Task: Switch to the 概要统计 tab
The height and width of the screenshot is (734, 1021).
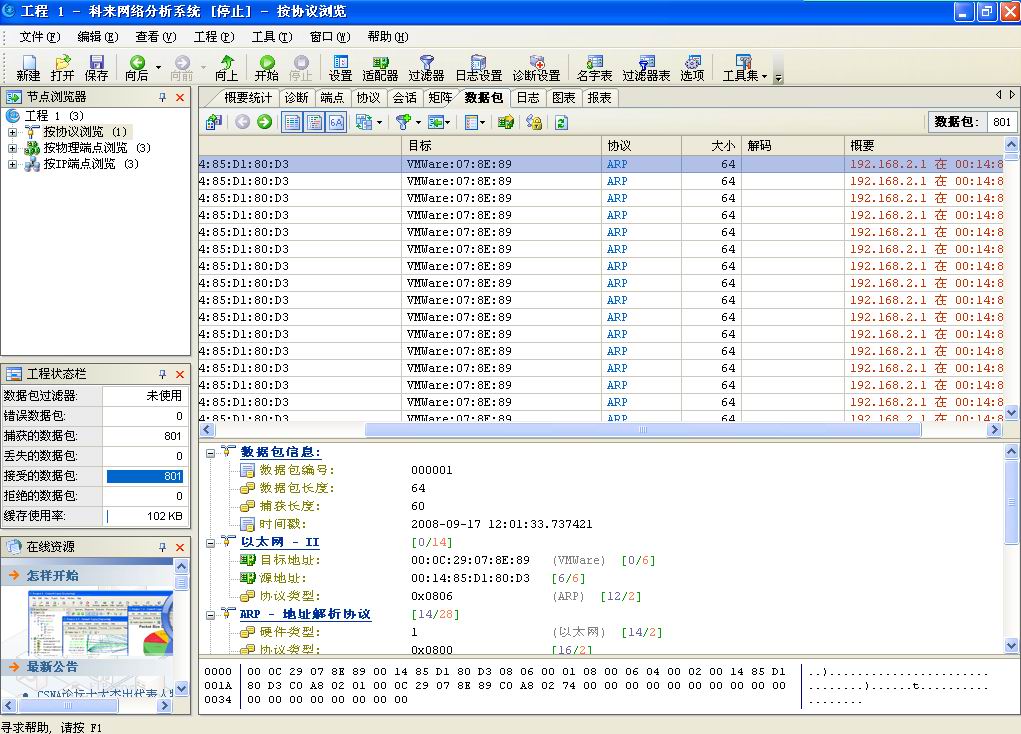Action: click(x=247, y=97)
